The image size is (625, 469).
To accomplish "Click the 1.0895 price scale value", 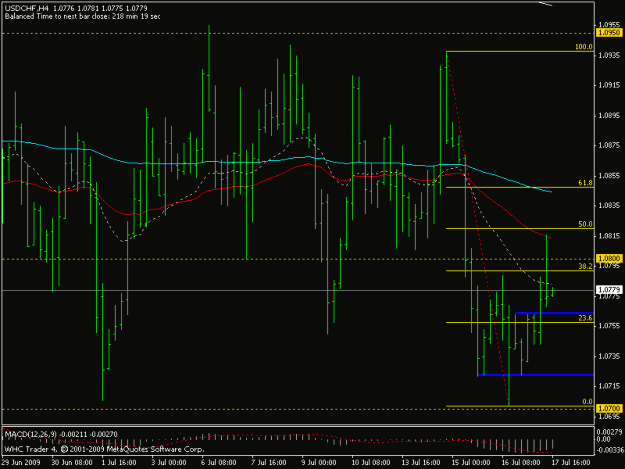I will pyautogui.click(x=609, y=116).
